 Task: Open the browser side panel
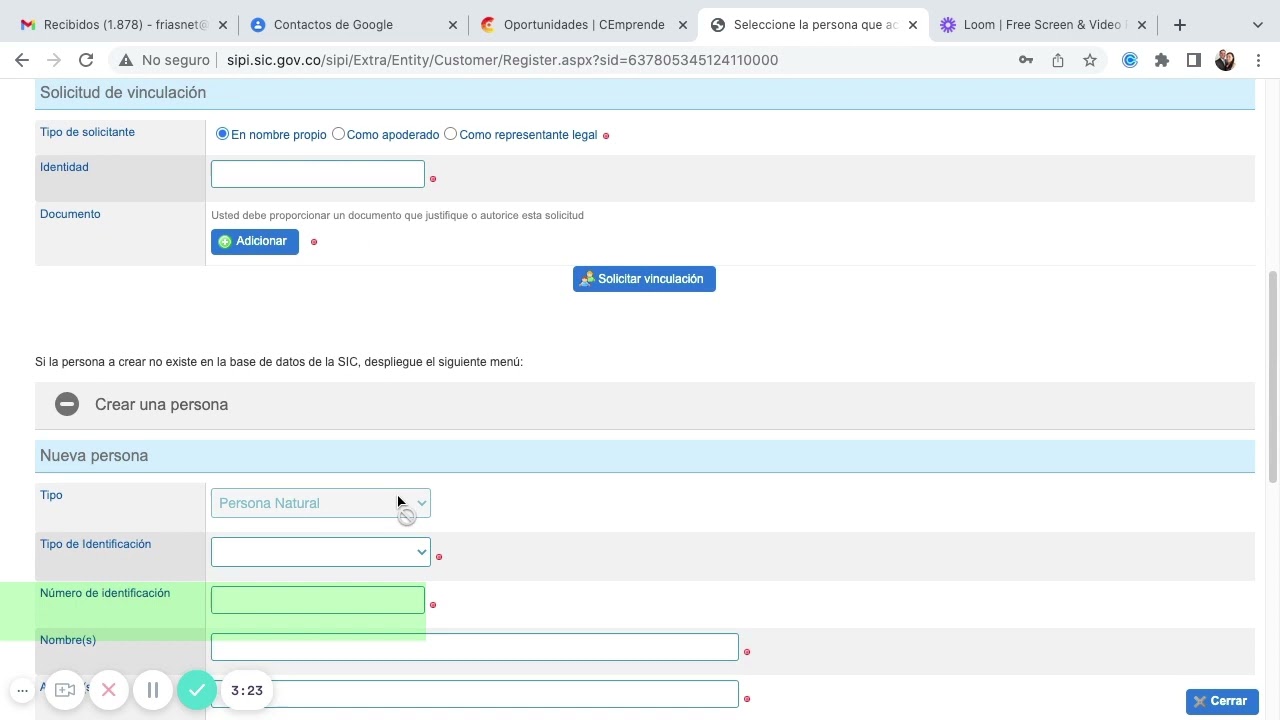point(1194,60)
